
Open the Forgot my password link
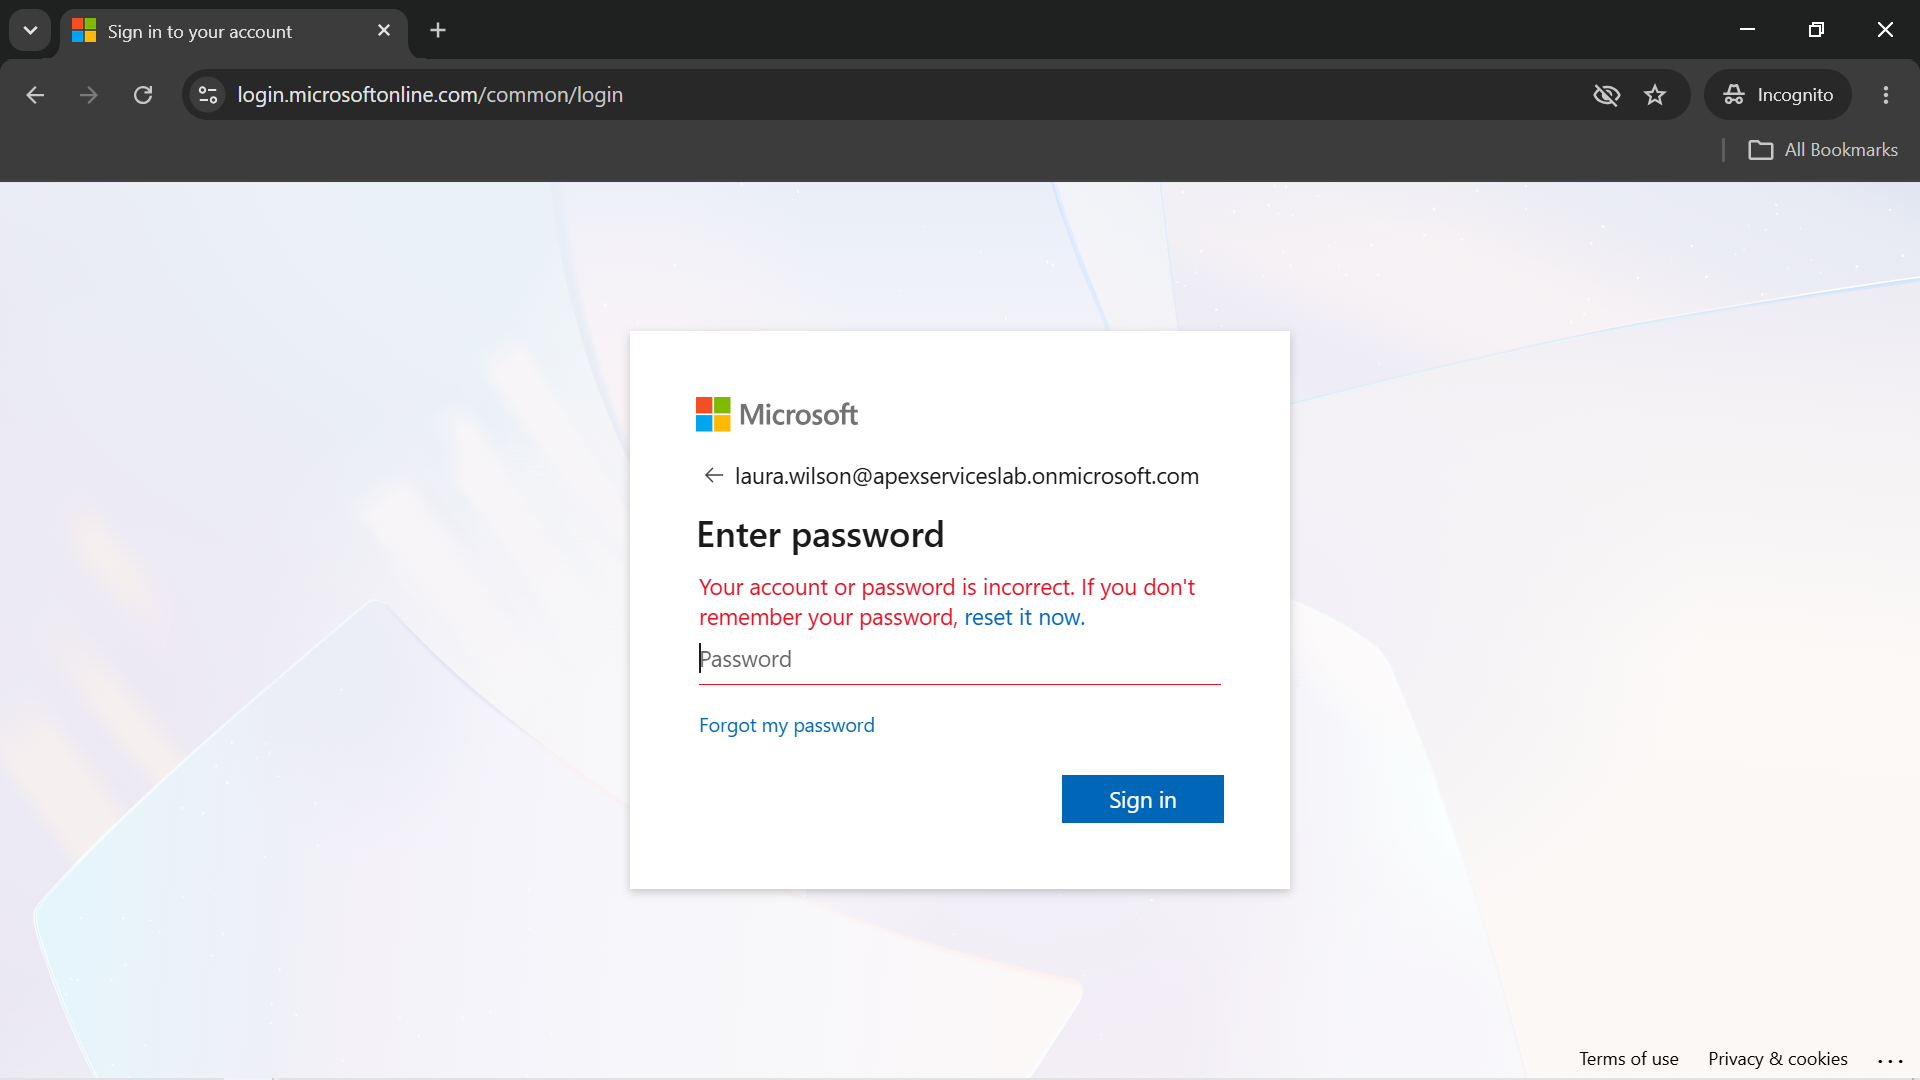tap(787, 725)
